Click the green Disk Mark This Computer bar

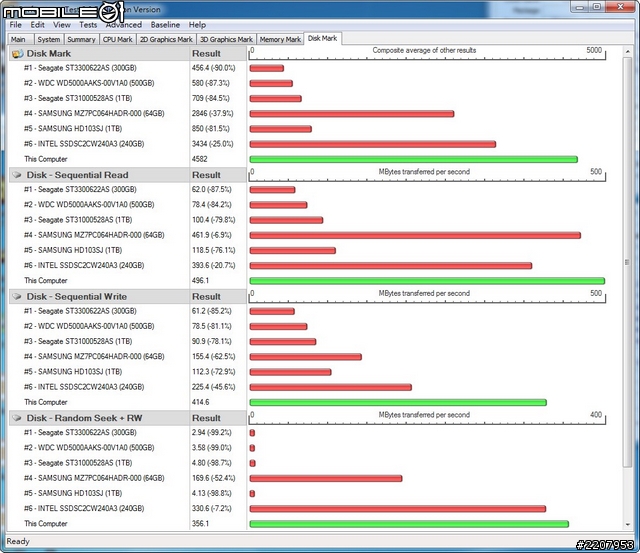coord(413,160)
